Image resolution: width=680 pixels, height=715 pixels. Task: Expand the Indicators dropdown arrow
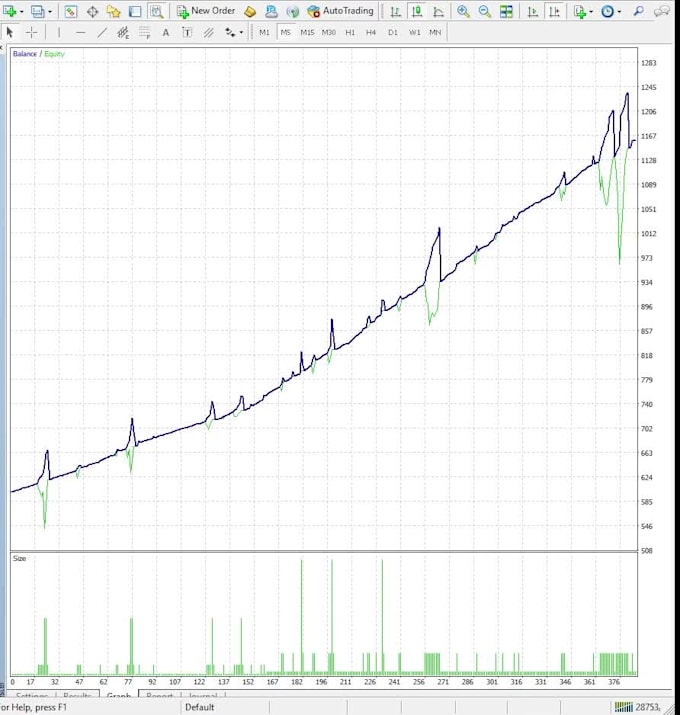(592, 11)
